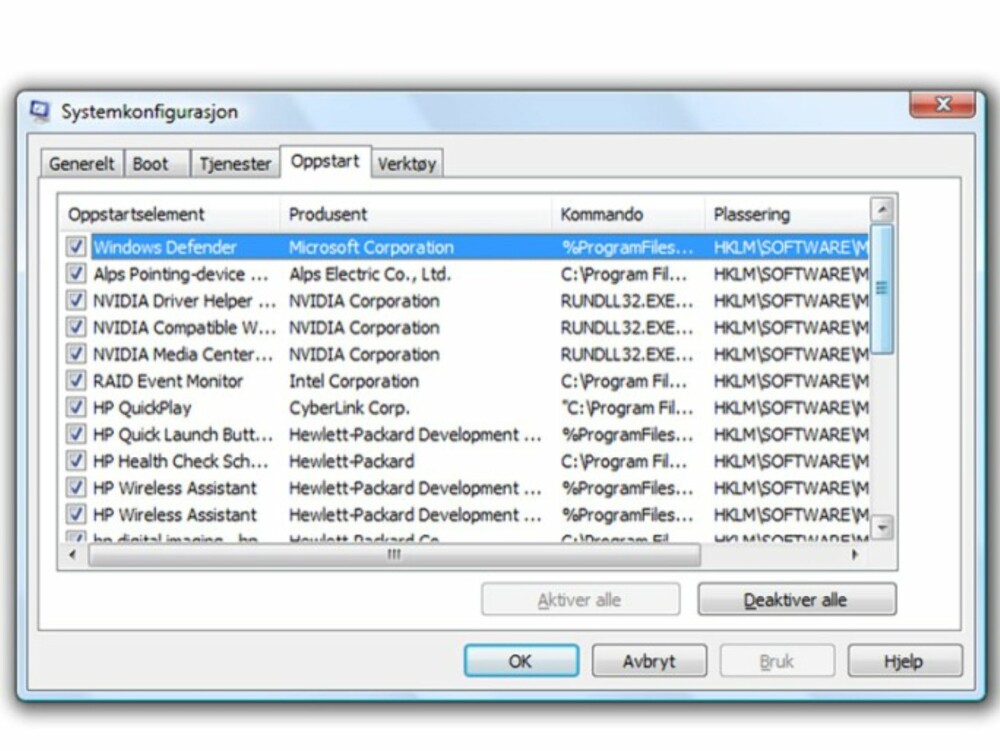Close the Systemkonfigurasjon window
The image size is (1000, 751).
[942, 104]
